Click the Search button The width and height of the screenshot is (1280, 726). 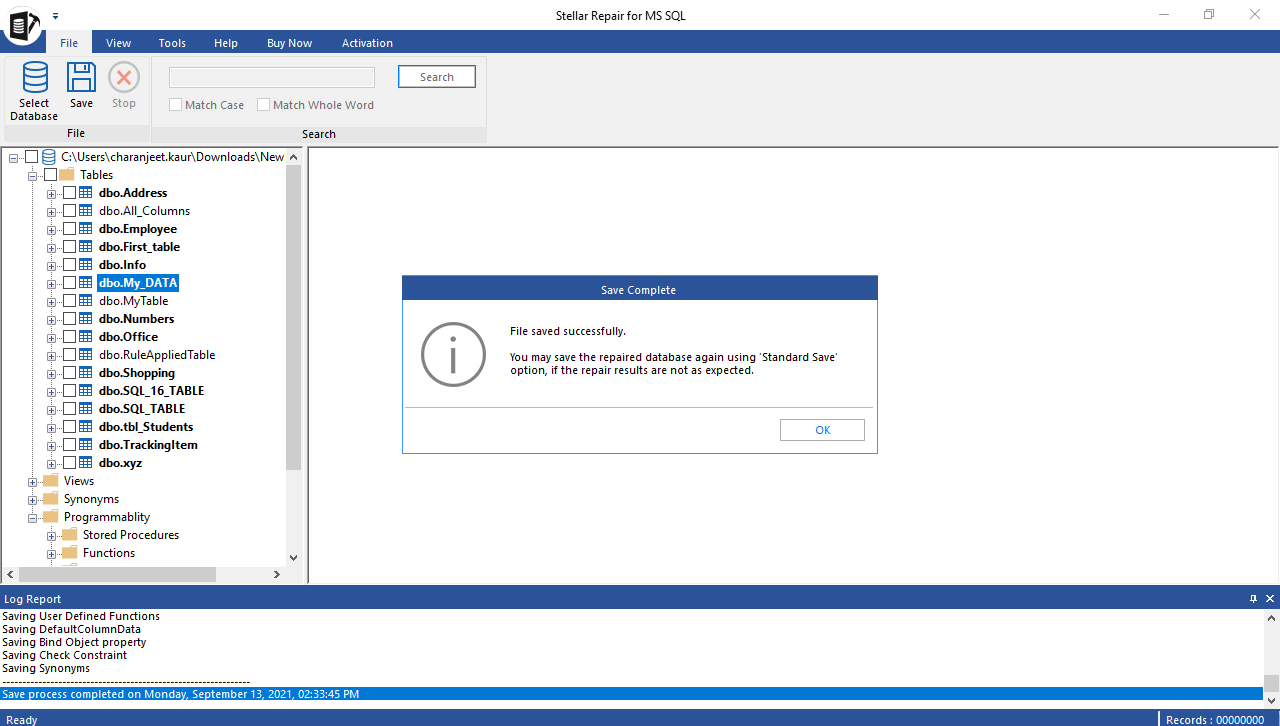click(437, 77)
